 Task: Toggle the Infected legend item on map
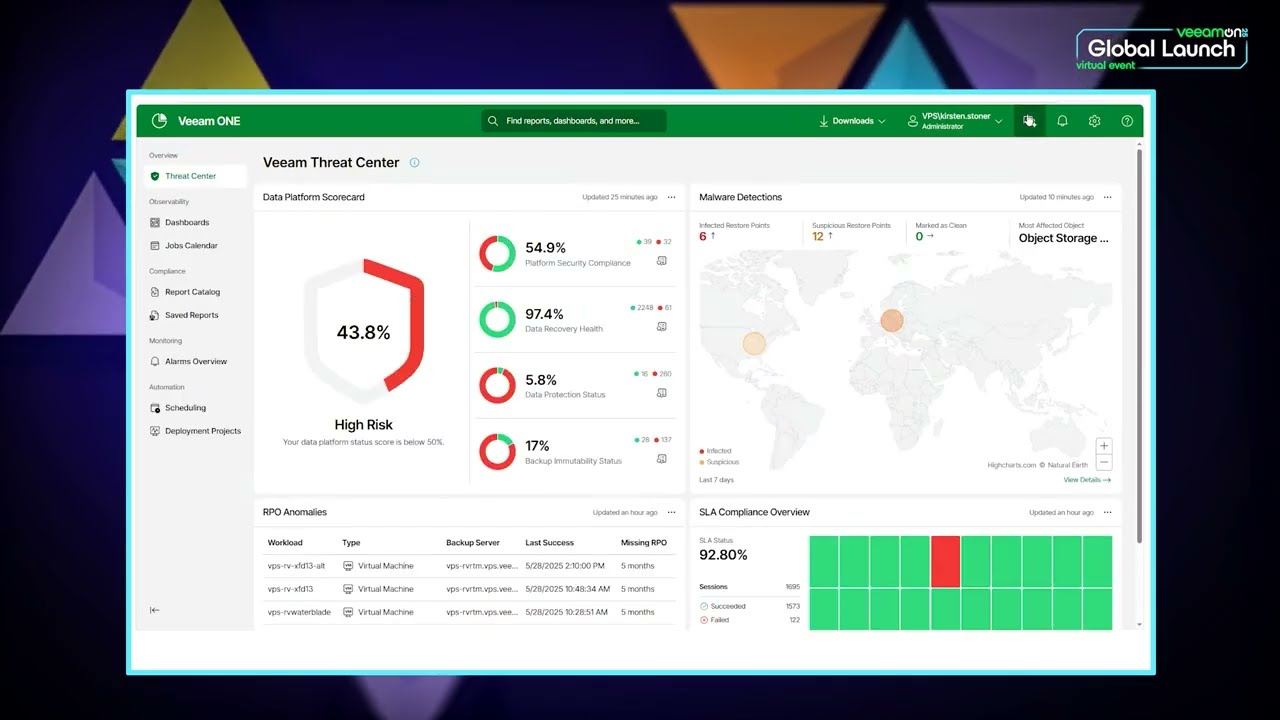pyautogui.click(x=715, y=451)
